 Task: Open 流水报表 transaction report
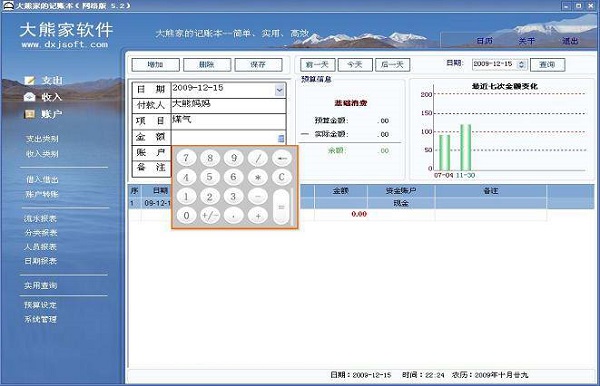[x=41, y=219]
